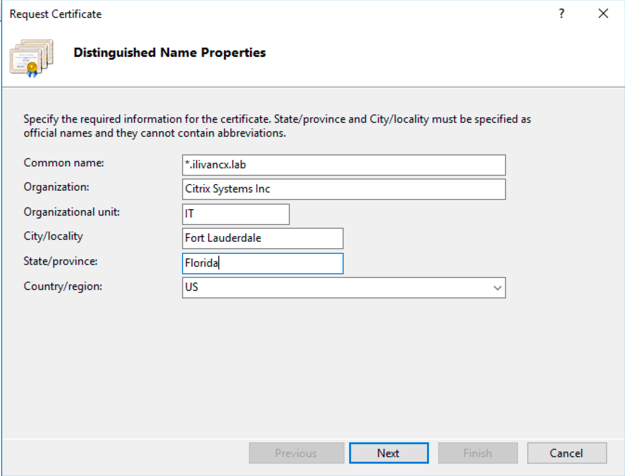Expand the Country/region dropdown arrow
Viewport: 625px width, 476px height.
point(496,288)
